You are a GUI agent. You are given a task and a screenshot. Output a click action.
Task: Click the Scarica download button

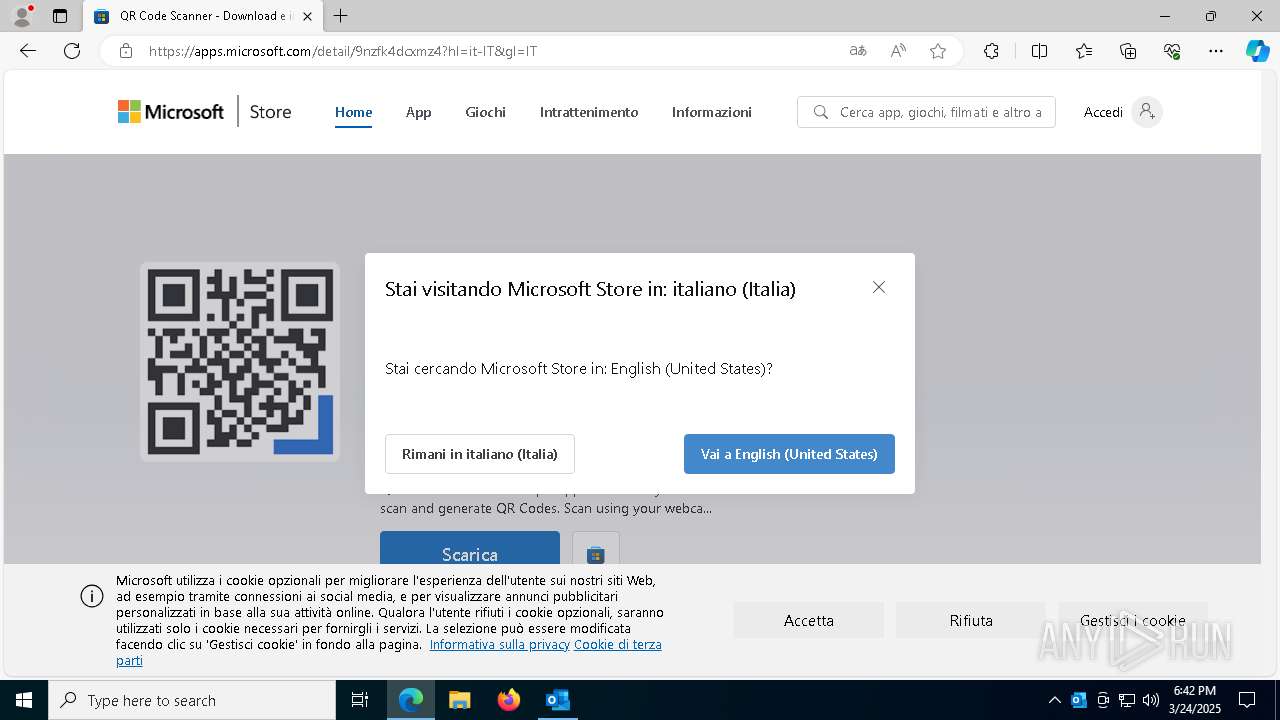[x=470, y=548]
